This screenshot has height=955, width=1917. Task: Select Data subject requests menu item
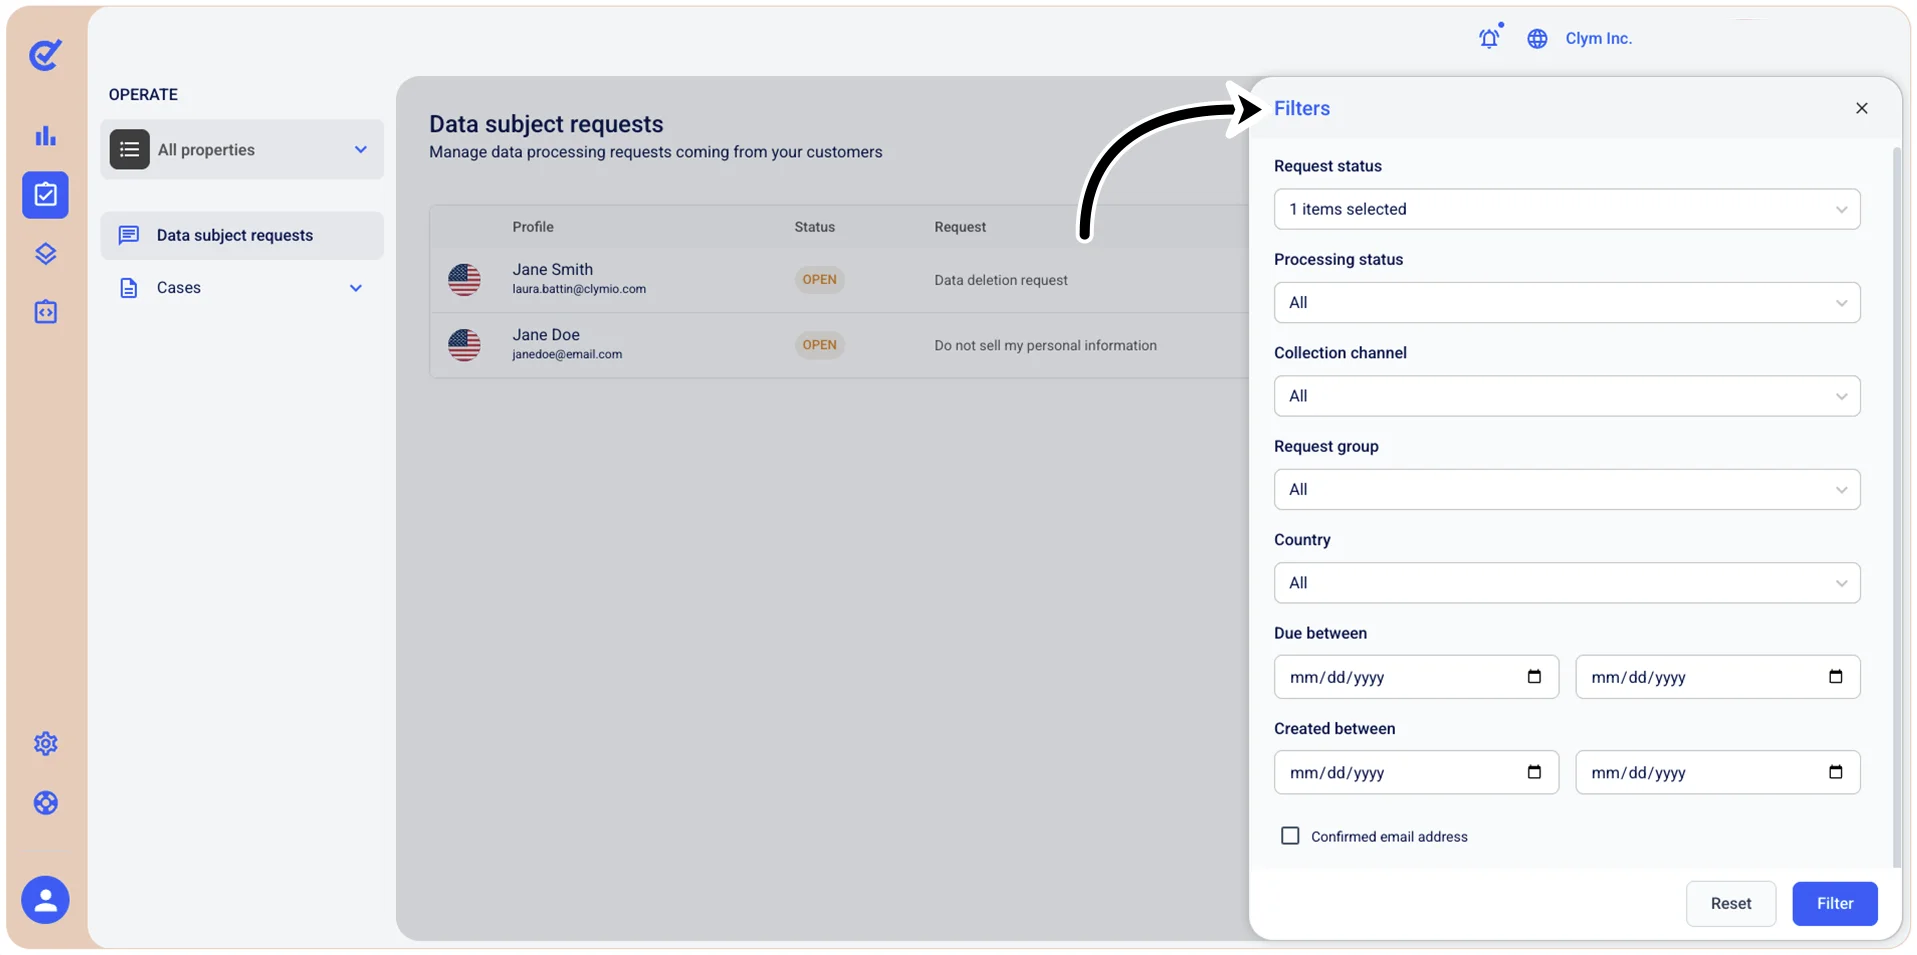pos(241,235)
